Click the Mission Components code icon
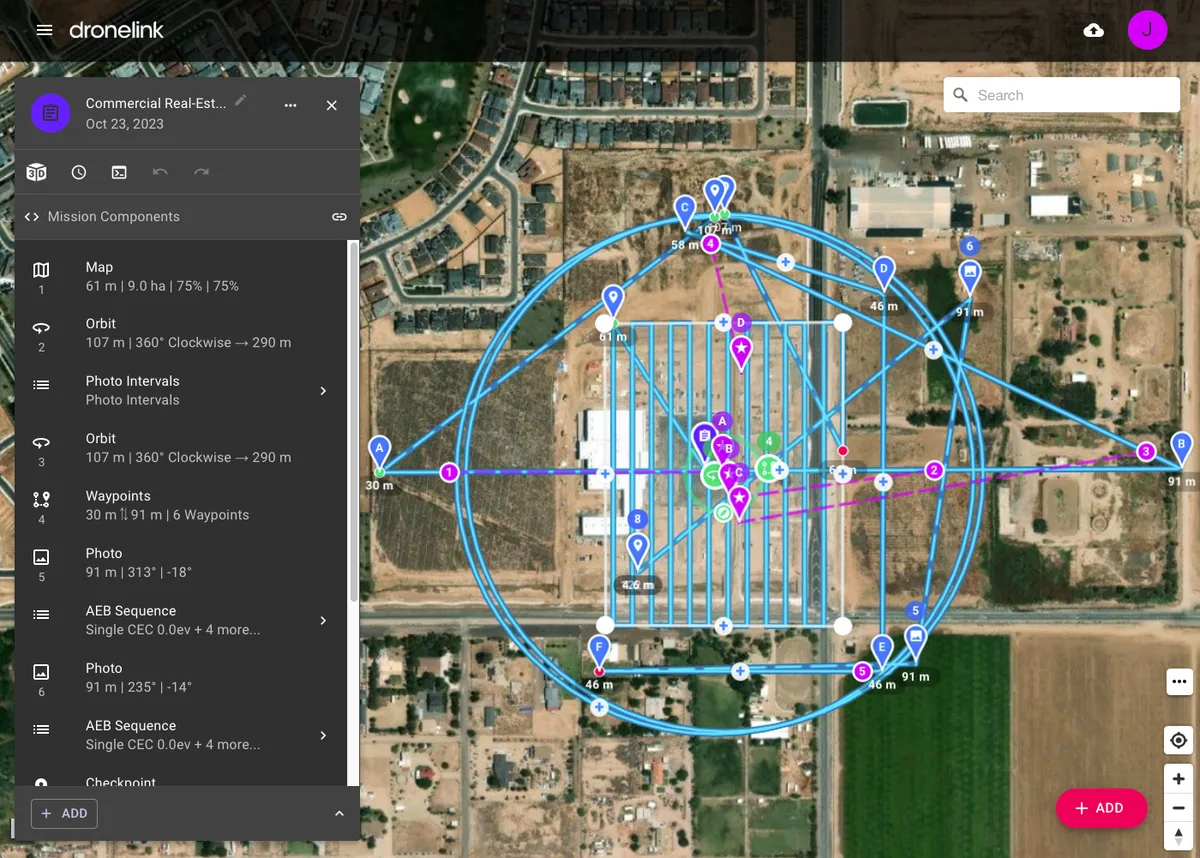This screenshot has height=858, width=1200. pos(32,217)
